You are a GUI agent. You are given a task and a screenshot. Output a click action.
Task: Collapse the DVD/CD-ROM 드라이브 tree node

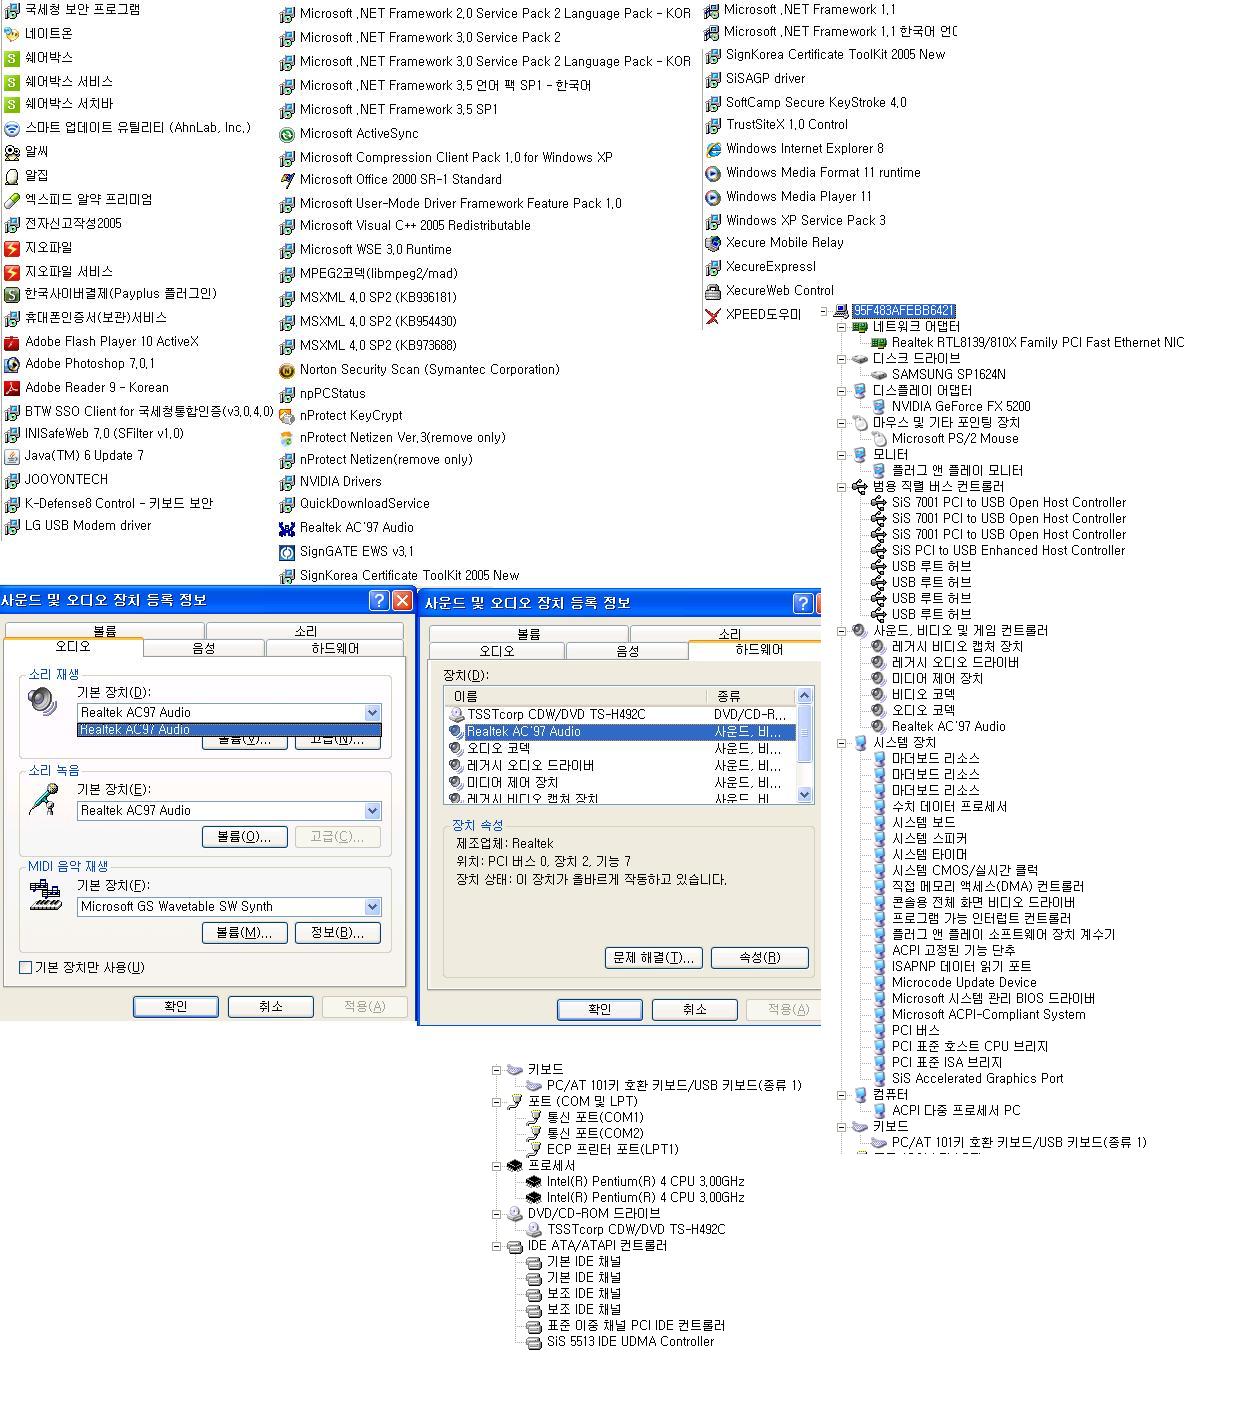496,1214
